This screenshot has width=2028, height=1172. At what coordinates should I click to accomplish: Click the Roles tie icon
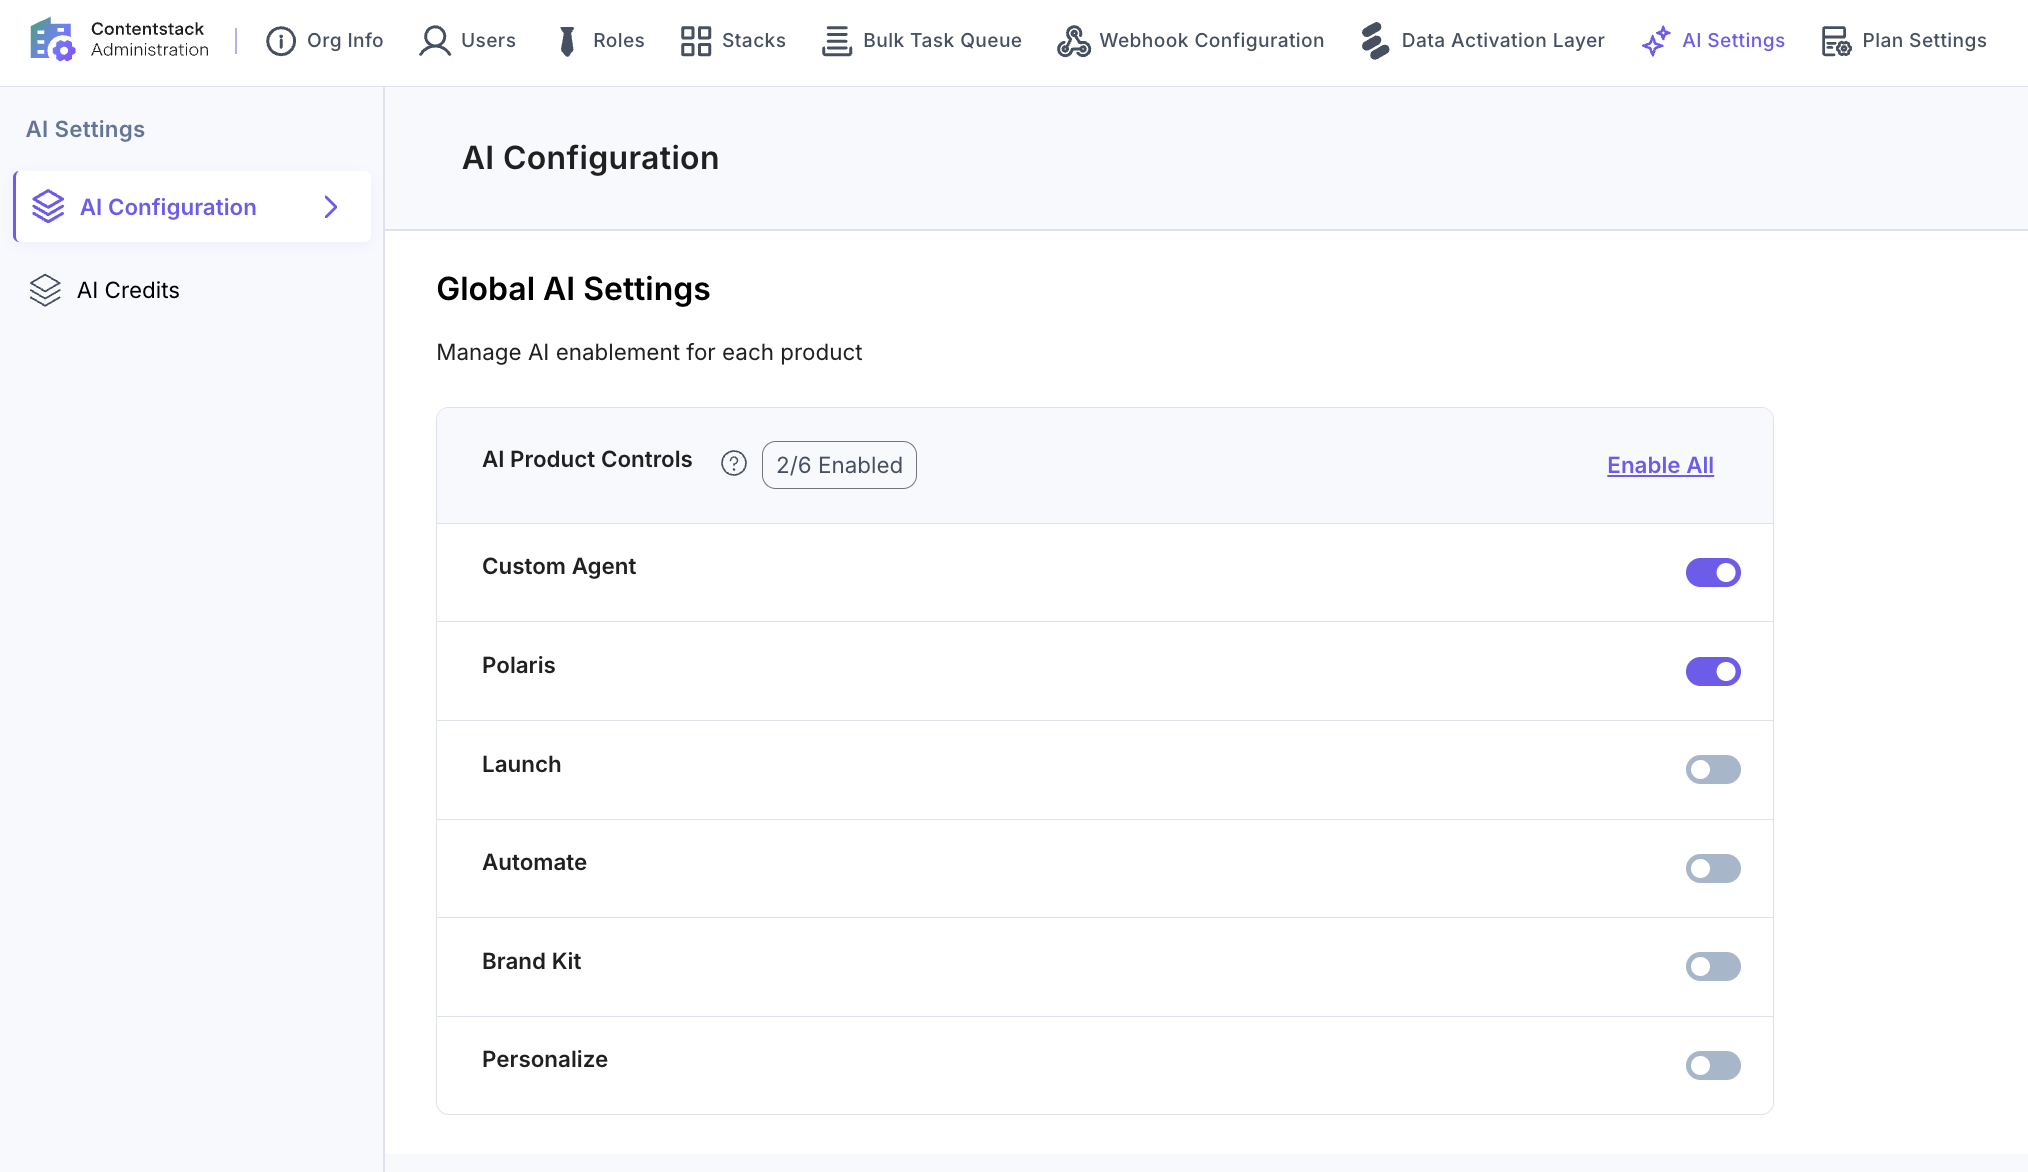[x=567, y=41]
